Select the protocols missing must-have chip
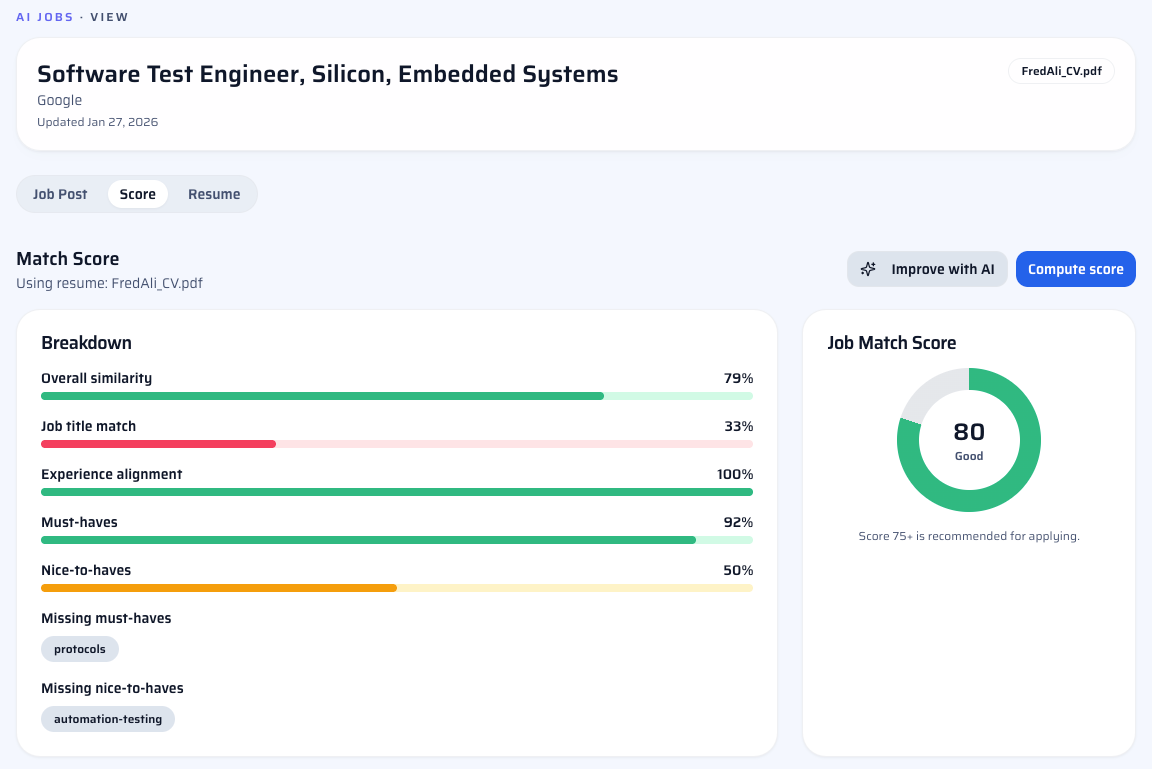 [x=79, y=648]
